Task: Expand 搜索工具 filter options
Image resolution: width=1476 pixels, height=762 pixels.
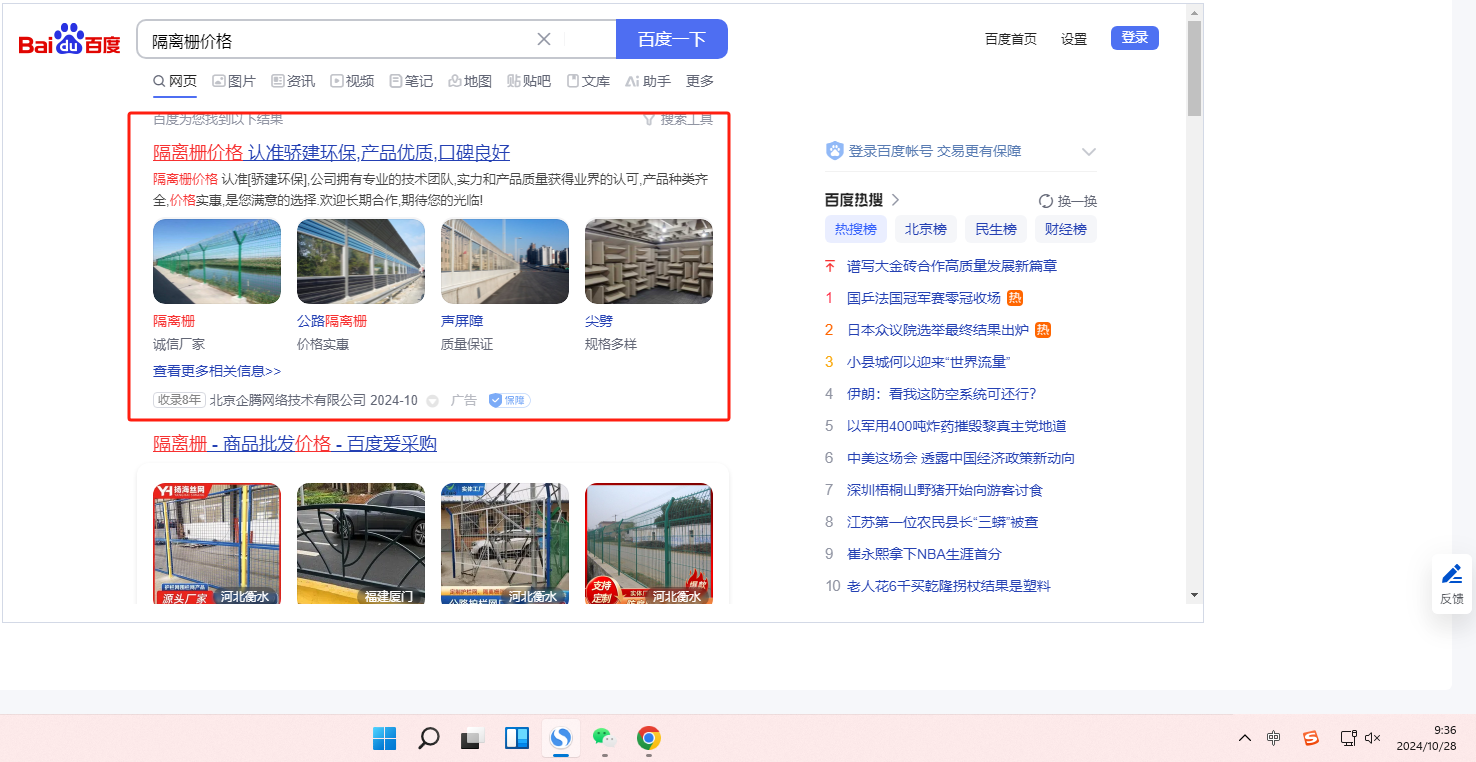Action: (x=678, y=120)
